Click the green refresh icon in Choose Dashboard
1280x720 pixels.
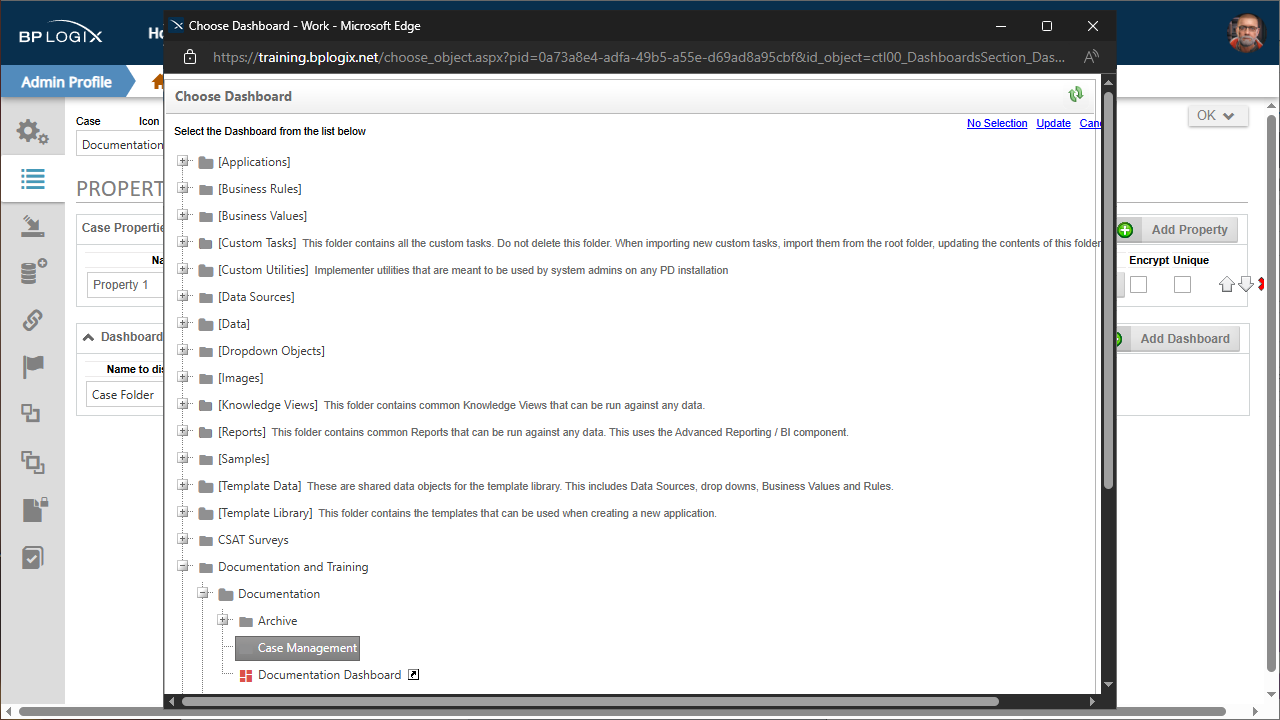tap(1075, 95)
